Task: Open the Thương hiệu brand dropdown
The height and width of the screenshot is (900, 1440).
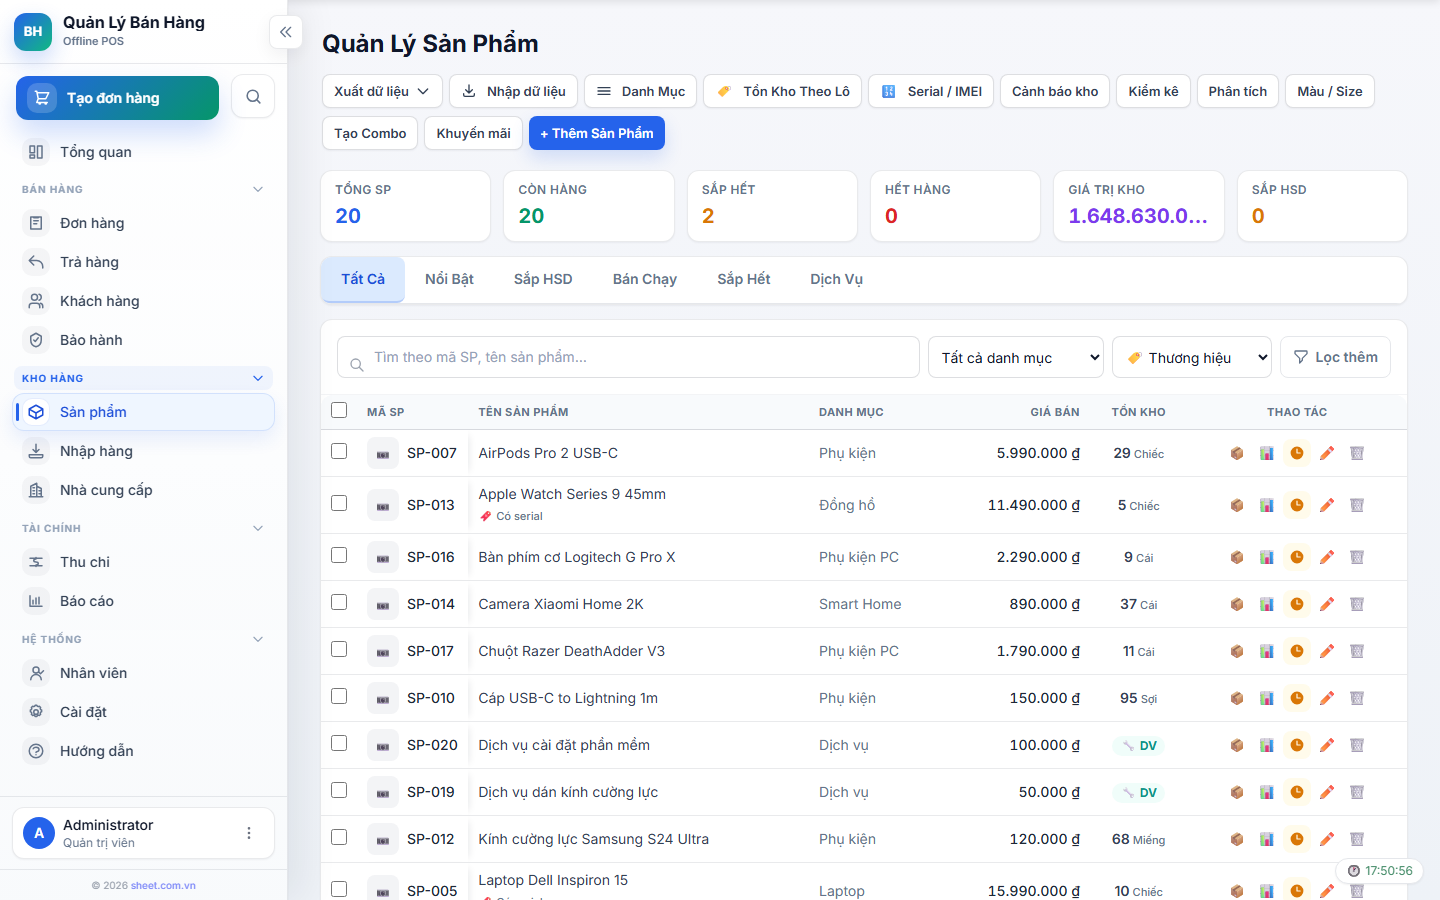Action: click(x=1192, y=357)
